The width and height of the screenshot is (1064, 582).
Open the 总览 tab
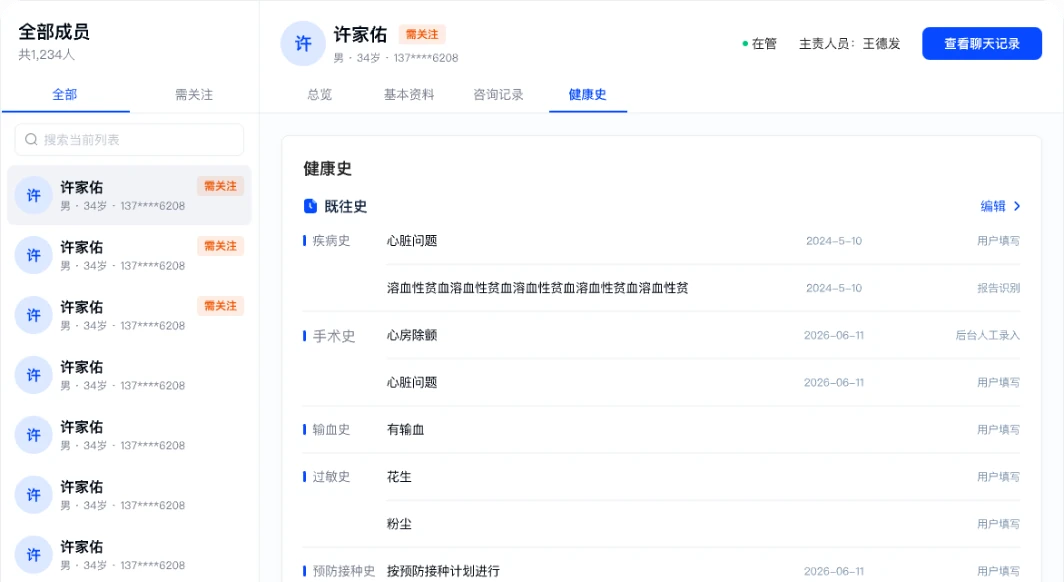[x=320, y=95]
